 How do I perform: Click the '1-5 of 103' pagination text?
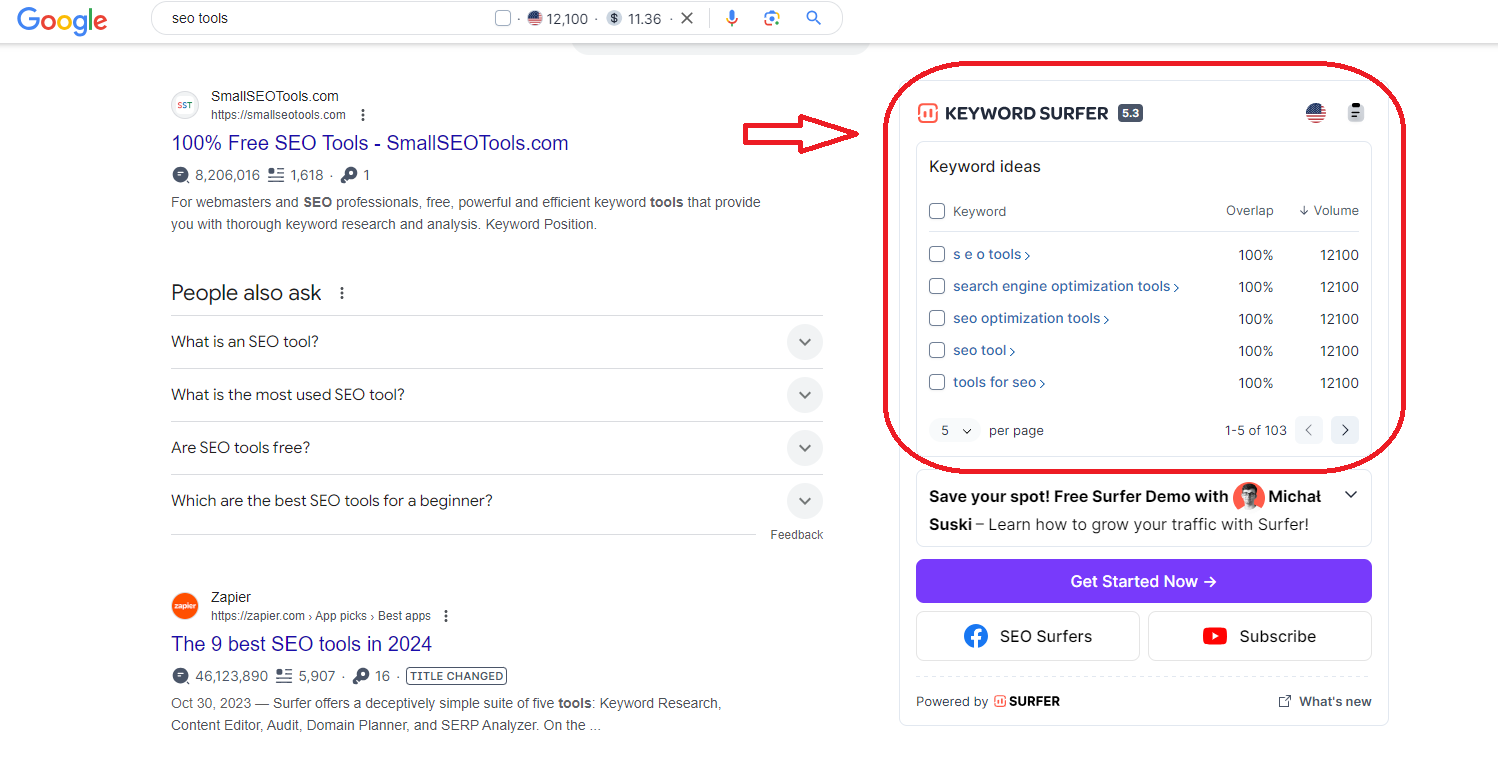(1255, 430)
